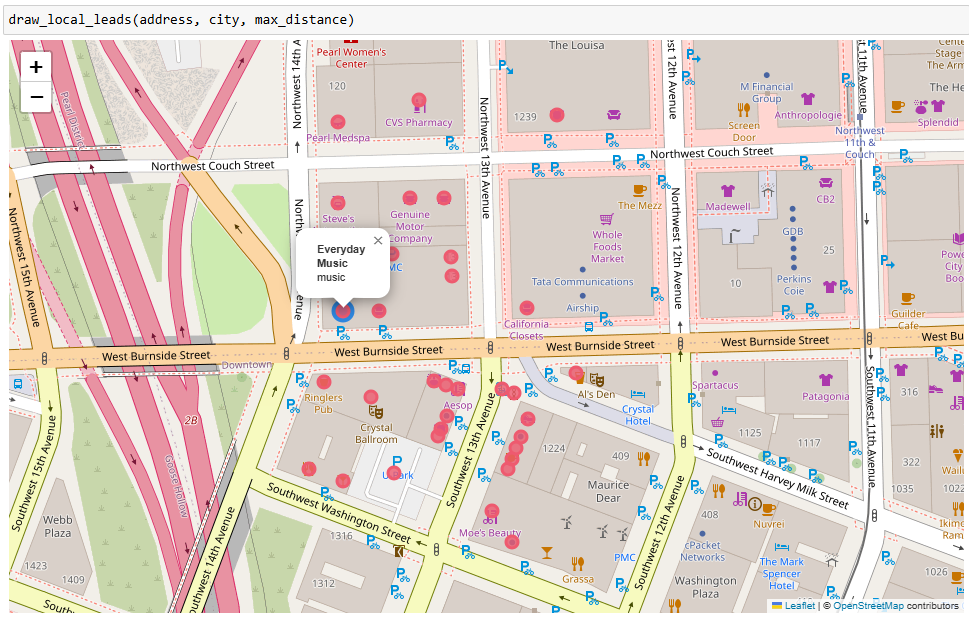The height and width of the screenshot is (617, 969).
Task: Click the Genuine Motor Company label
Action: (x=411, y=226)
